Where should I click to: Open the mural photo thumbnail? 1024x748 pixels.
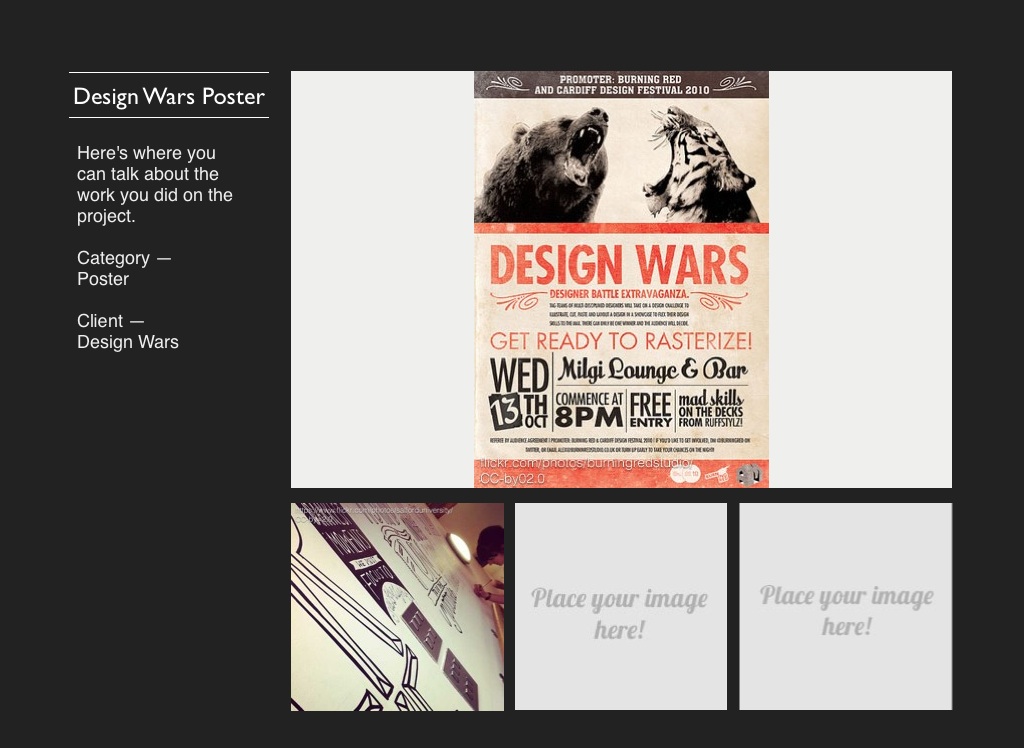pyautogui.click(x=397, y=607)
